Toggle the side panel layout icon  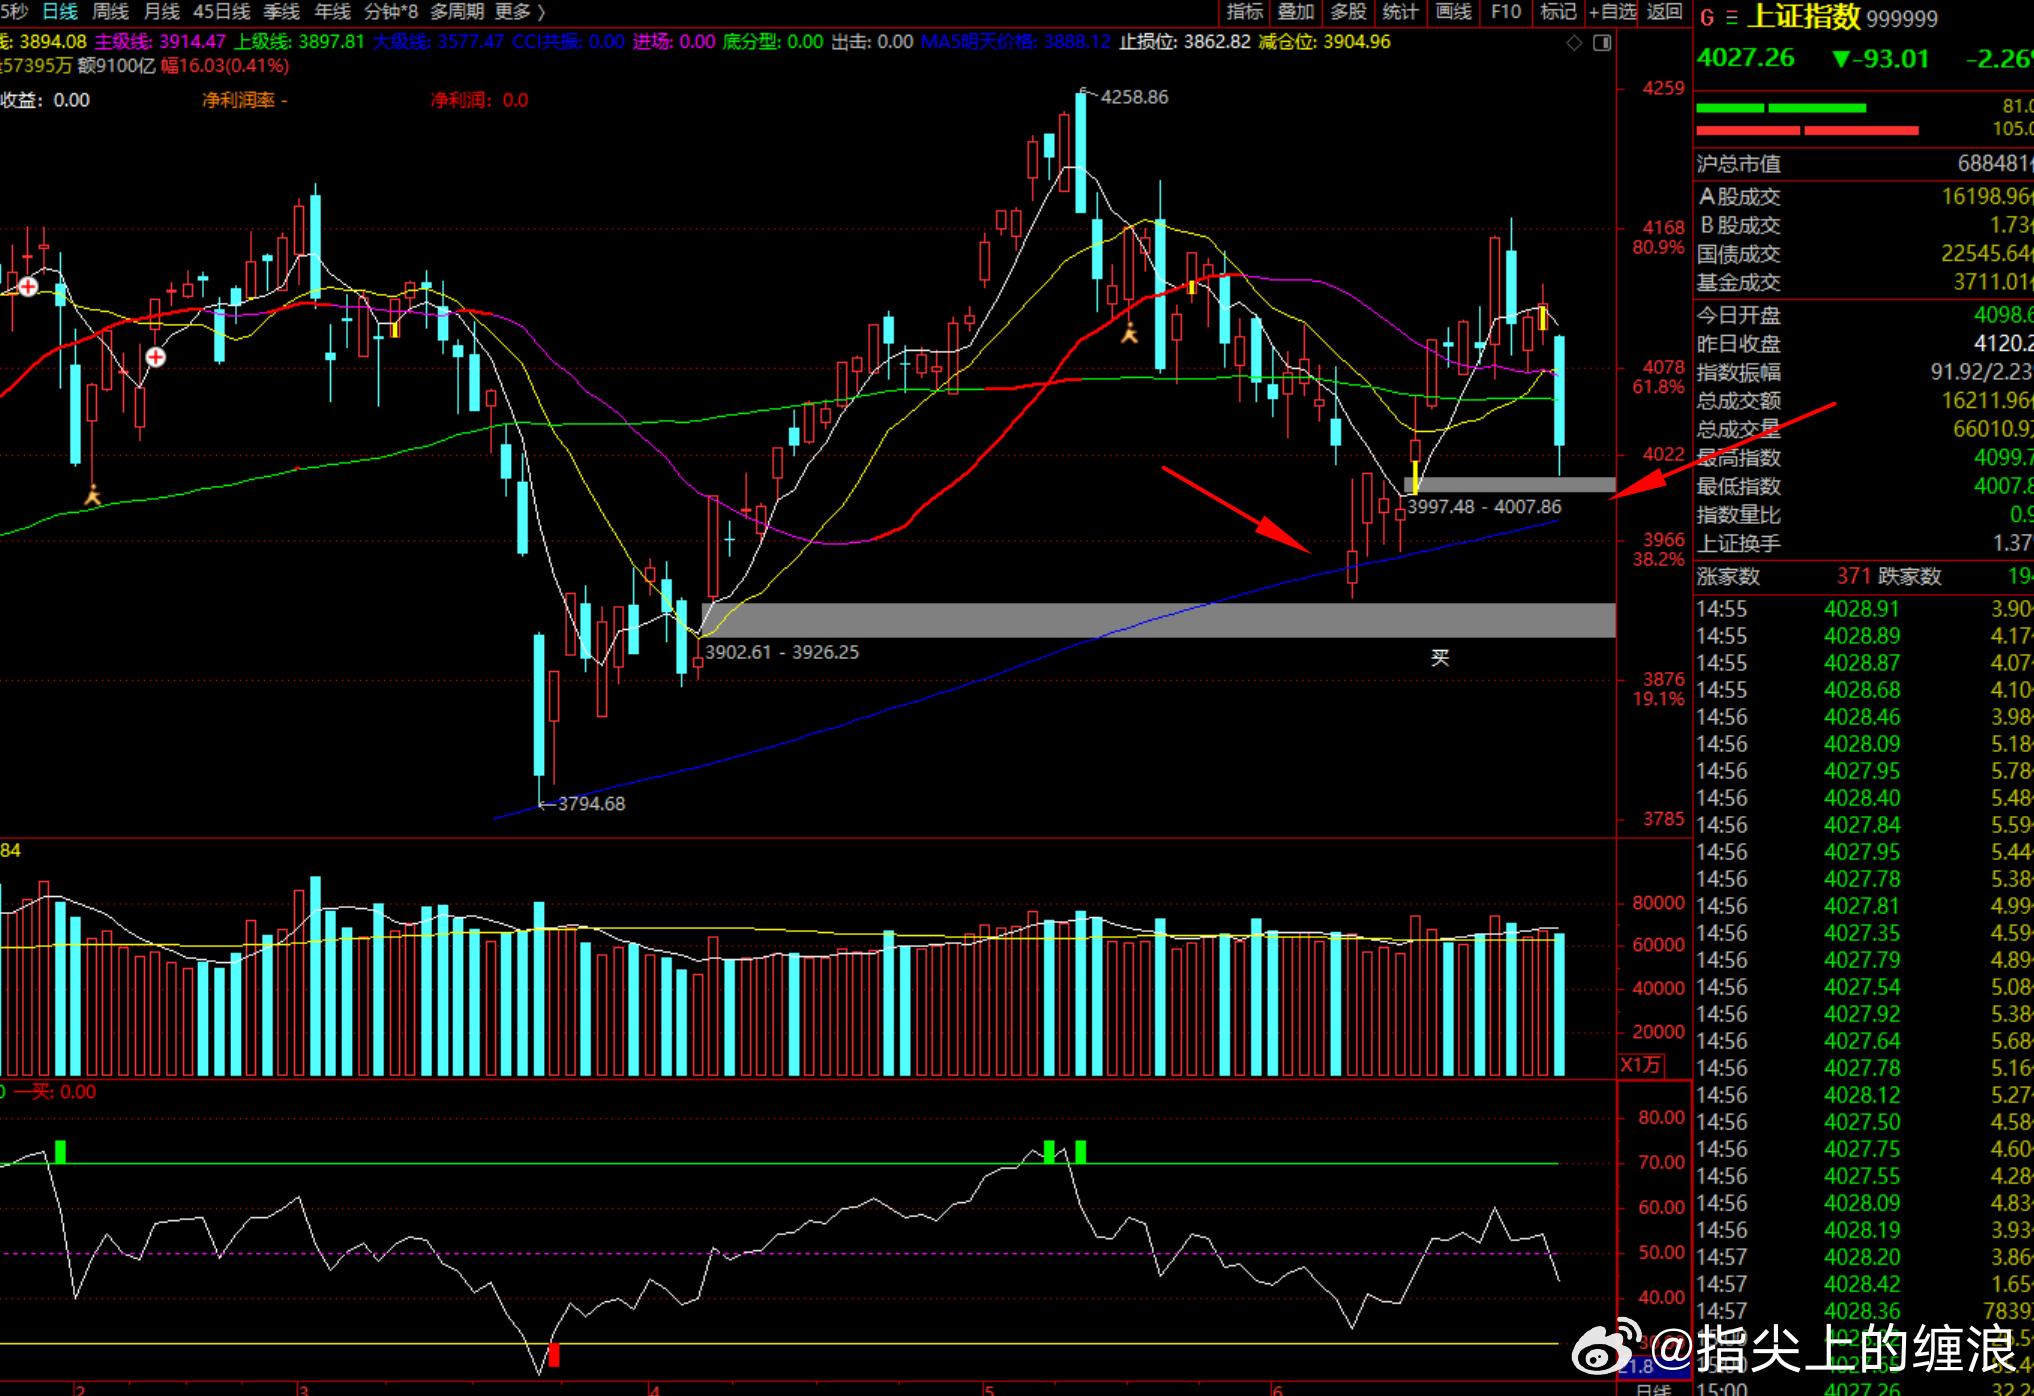pyautogui.click(x=1602, y=43)
